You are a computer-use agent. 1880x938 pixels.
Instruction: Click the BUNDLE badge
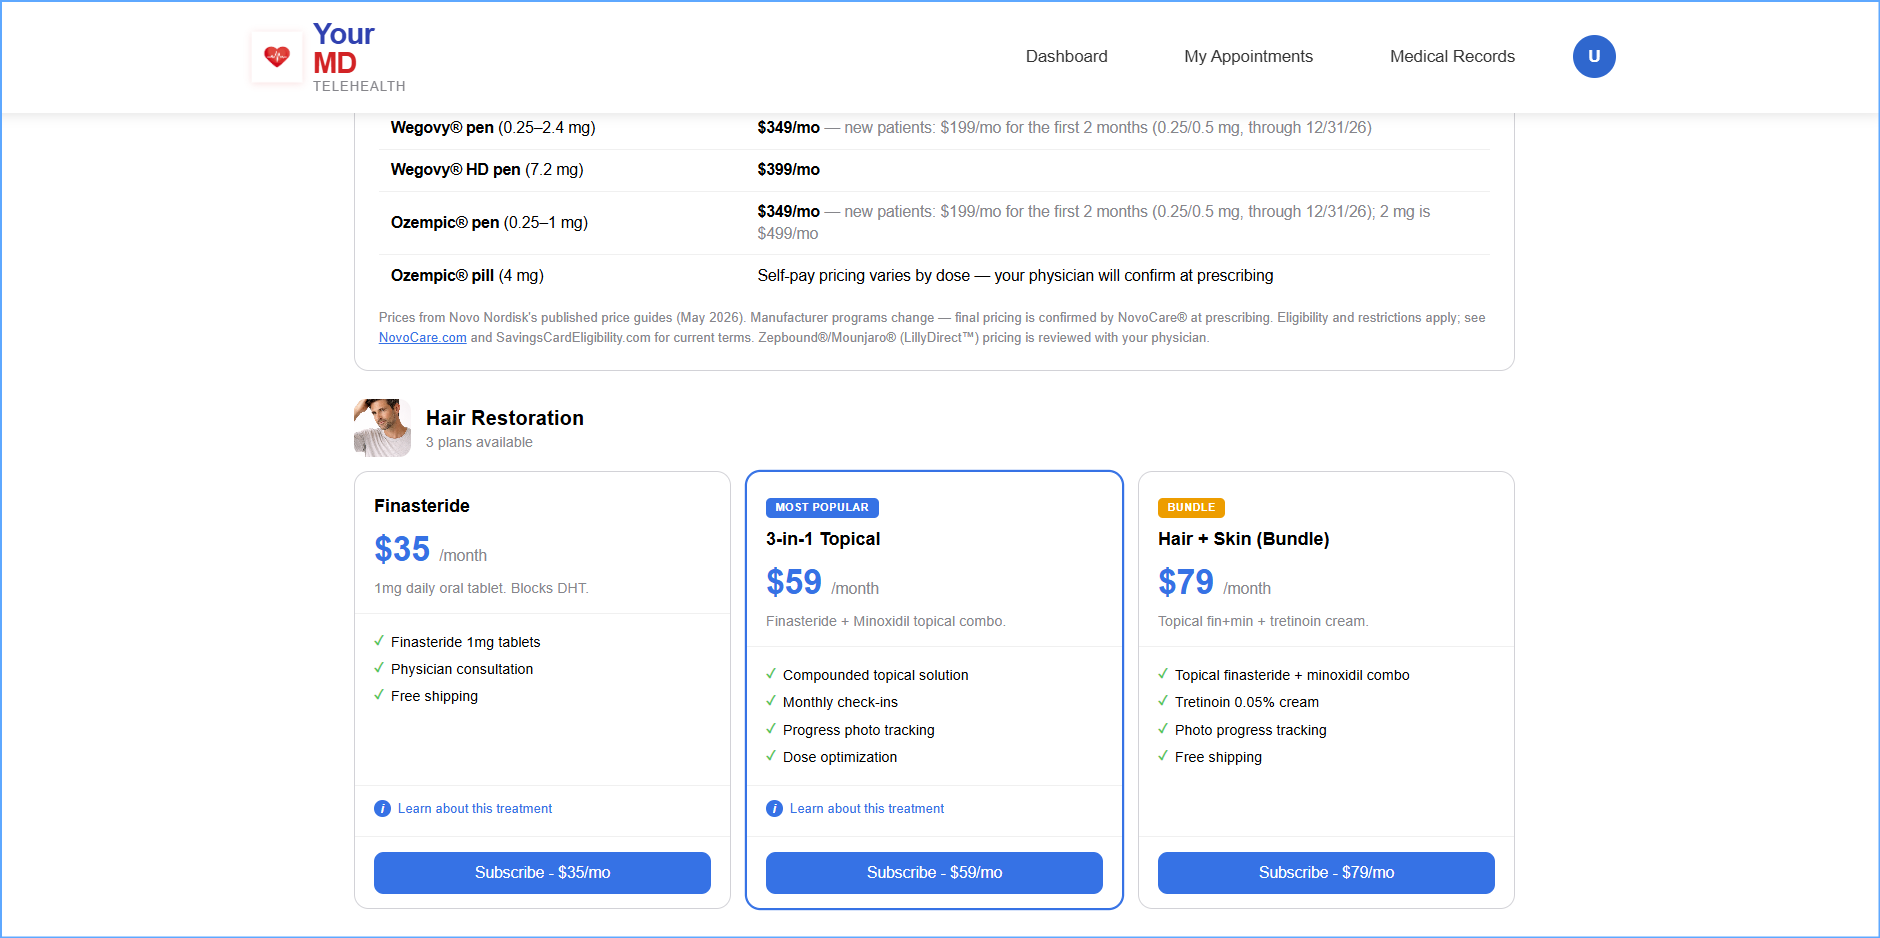pyautogui.click(x=1191, y=508)
